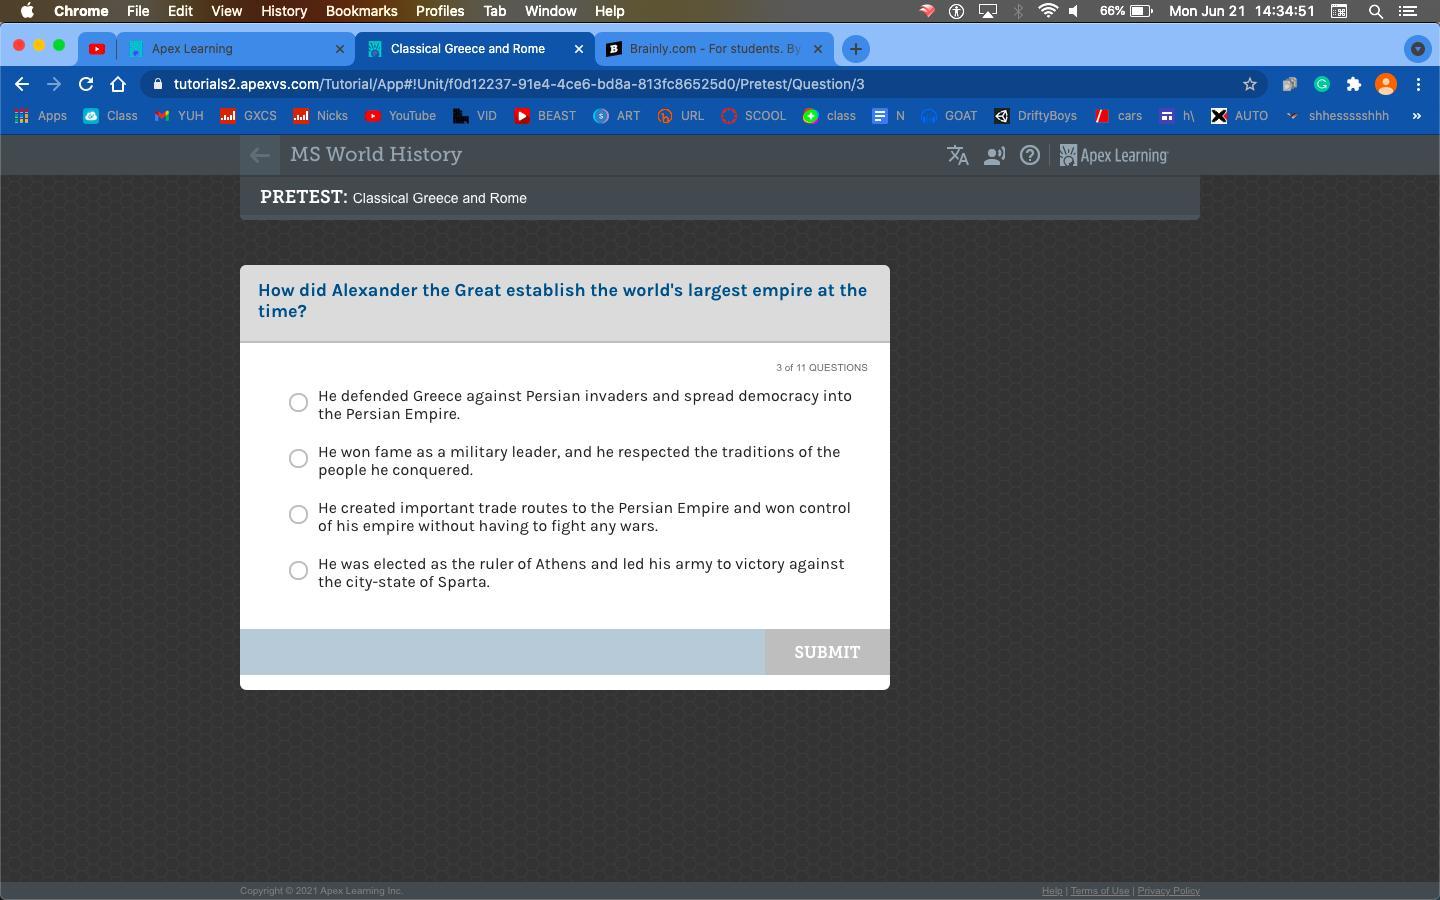Screen dimensions: 1440x900
Task: Submit the selected answer
Action: tap(827, 652)
